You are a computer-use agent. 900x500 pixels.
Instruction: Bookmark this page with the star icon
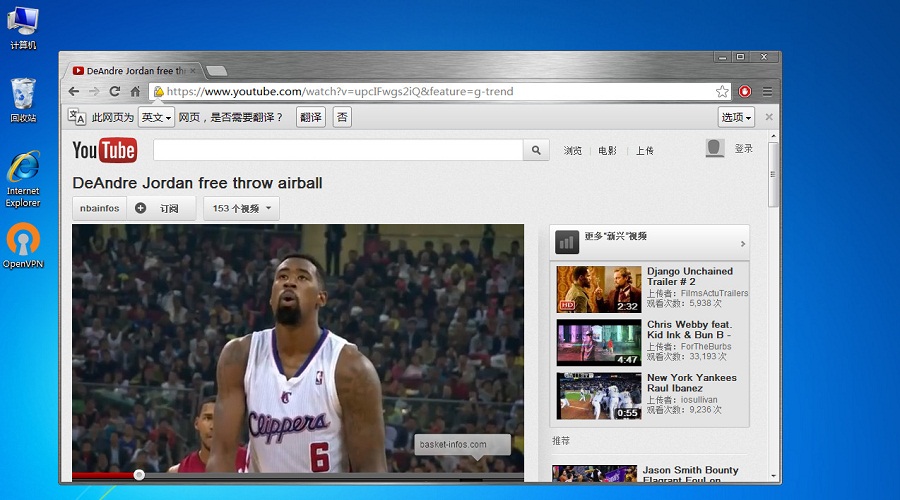click(x=722, y=91)
